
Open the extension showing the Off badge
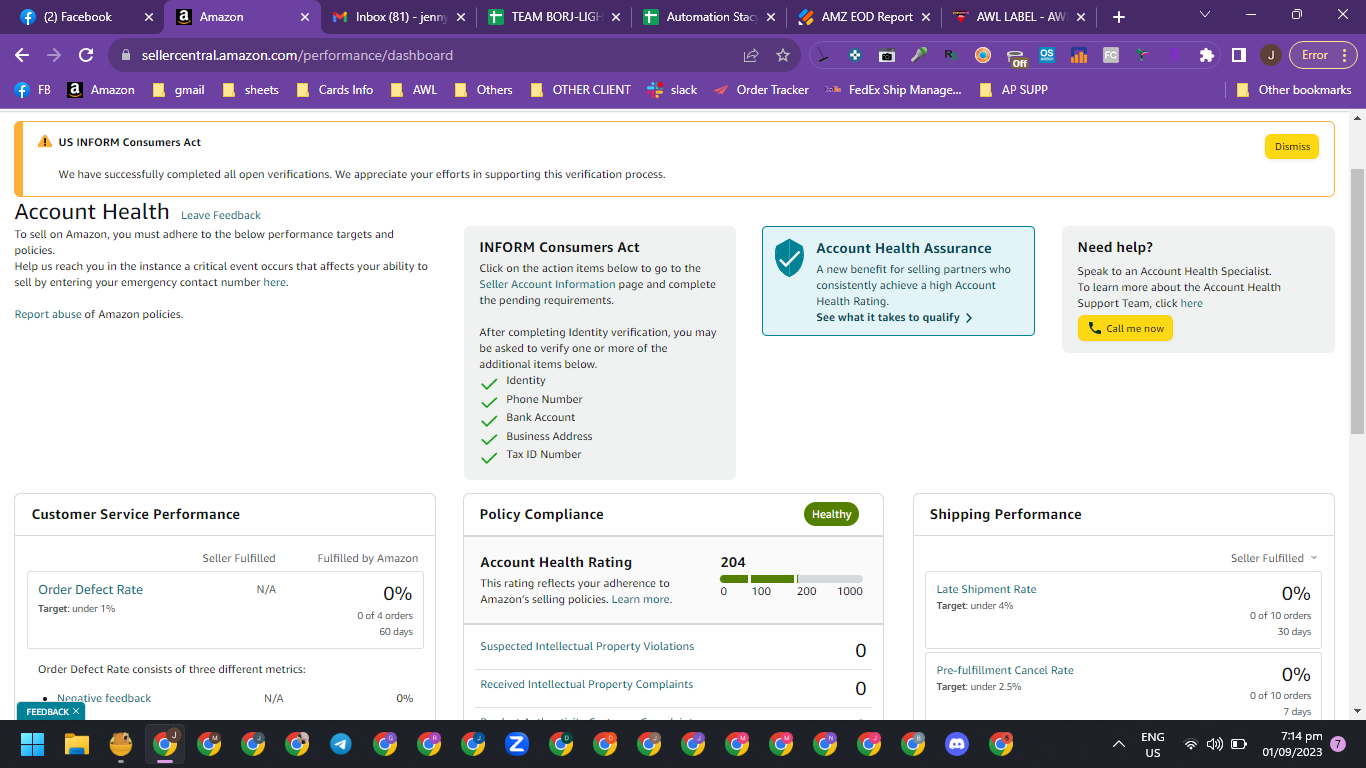(x=1016, y=57)
